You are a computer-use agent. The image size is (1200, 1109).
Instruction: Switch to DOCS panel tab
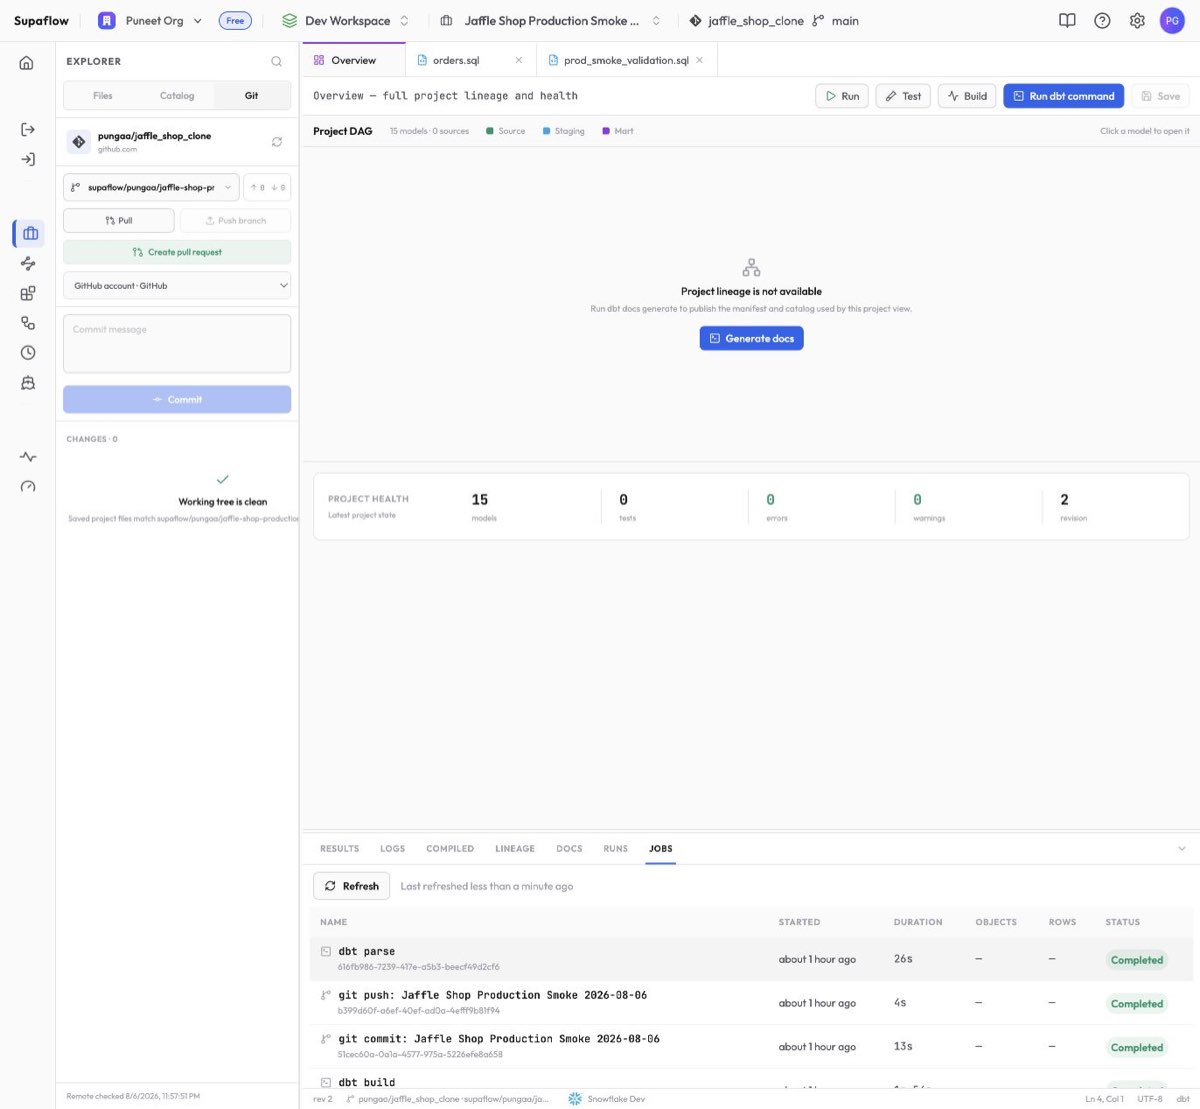569,849
